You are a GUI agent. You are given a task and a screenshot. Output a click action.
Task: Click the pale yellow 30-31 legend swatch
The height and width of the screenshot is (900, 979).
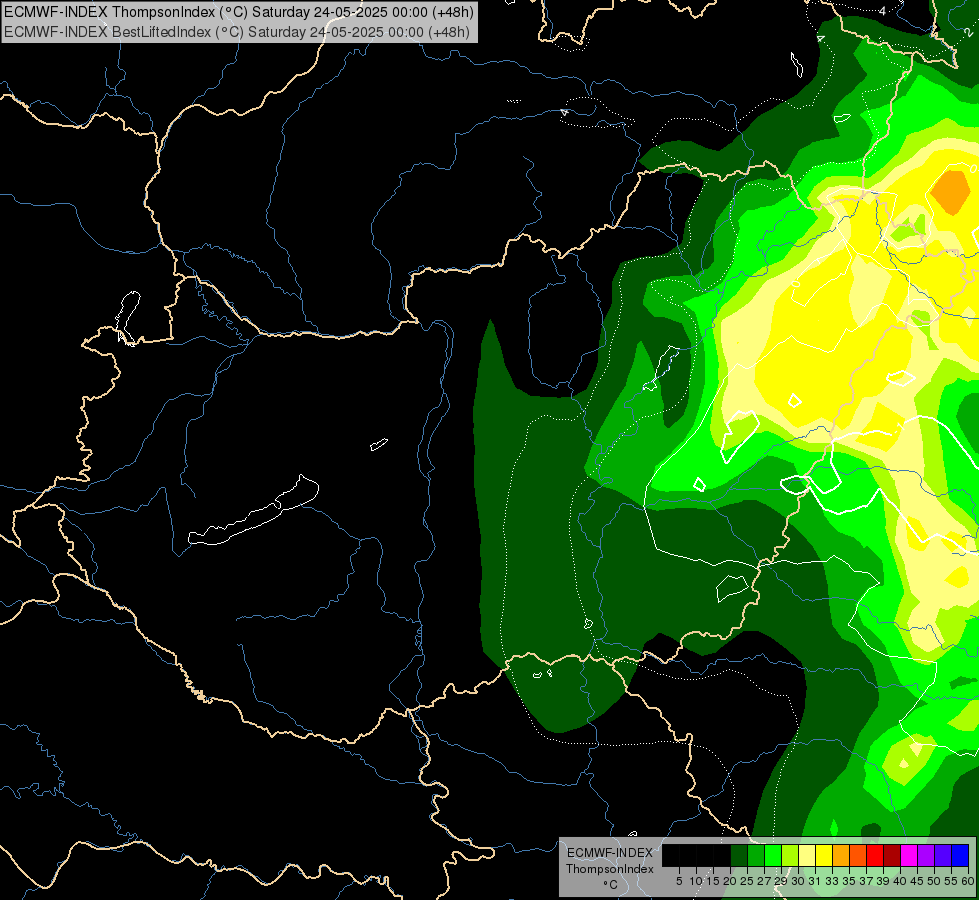807,855
